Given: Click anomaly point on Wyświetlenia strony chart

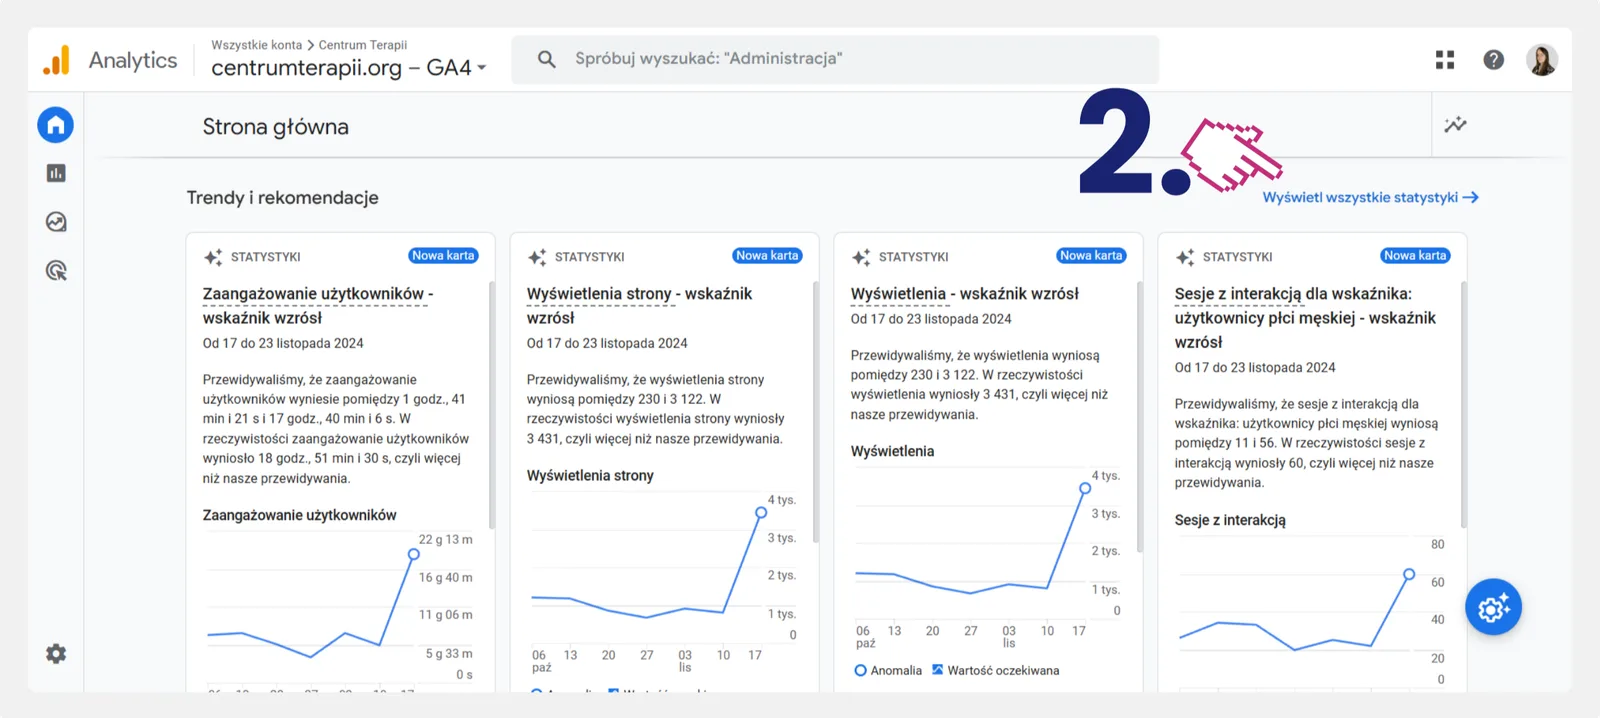Looking at the screenshot, I should 761,512.
